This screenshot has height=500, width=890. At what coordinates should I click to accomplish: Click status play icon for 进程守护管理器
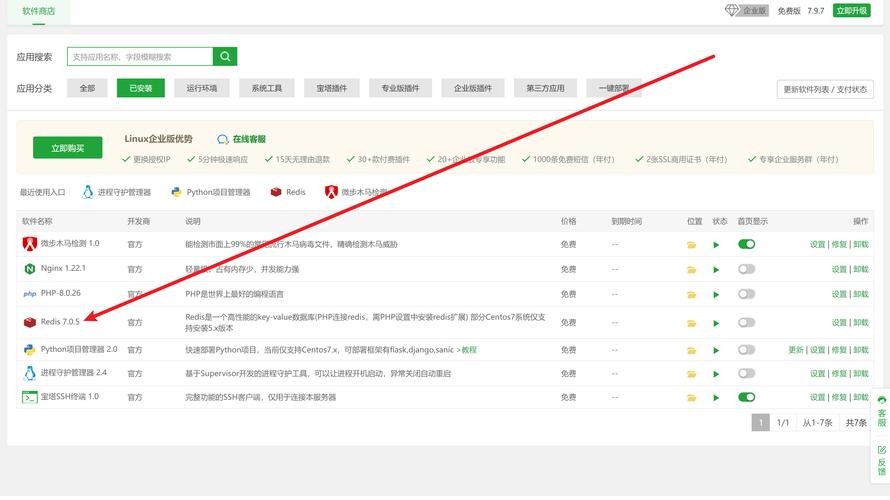pyautogui.click(x=716, y=374)
